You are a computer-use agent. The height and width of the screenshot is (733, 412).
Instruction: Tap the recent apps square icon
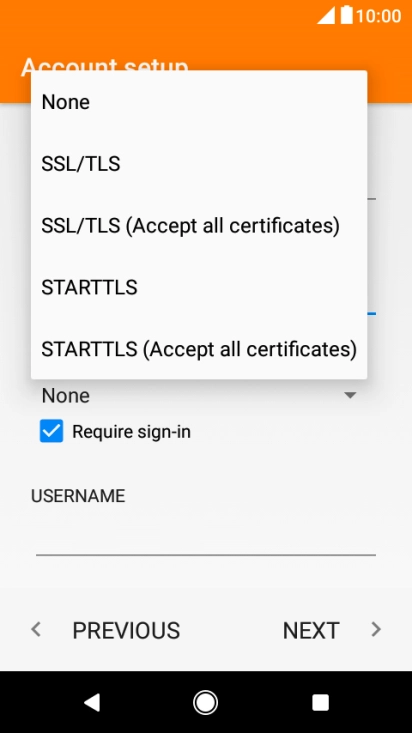[x=320, y=702]
